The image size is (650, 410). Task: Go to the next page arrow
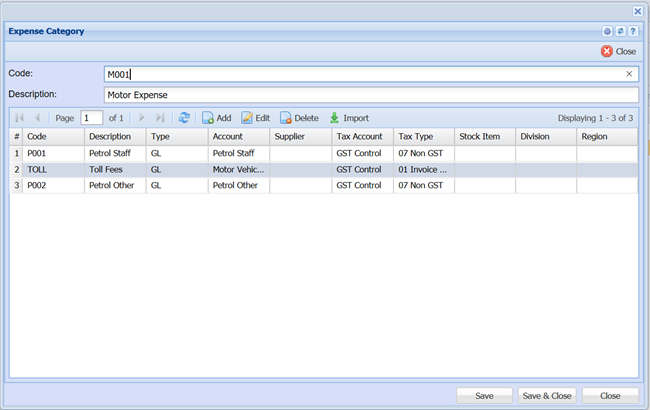(x=141, y=118)
